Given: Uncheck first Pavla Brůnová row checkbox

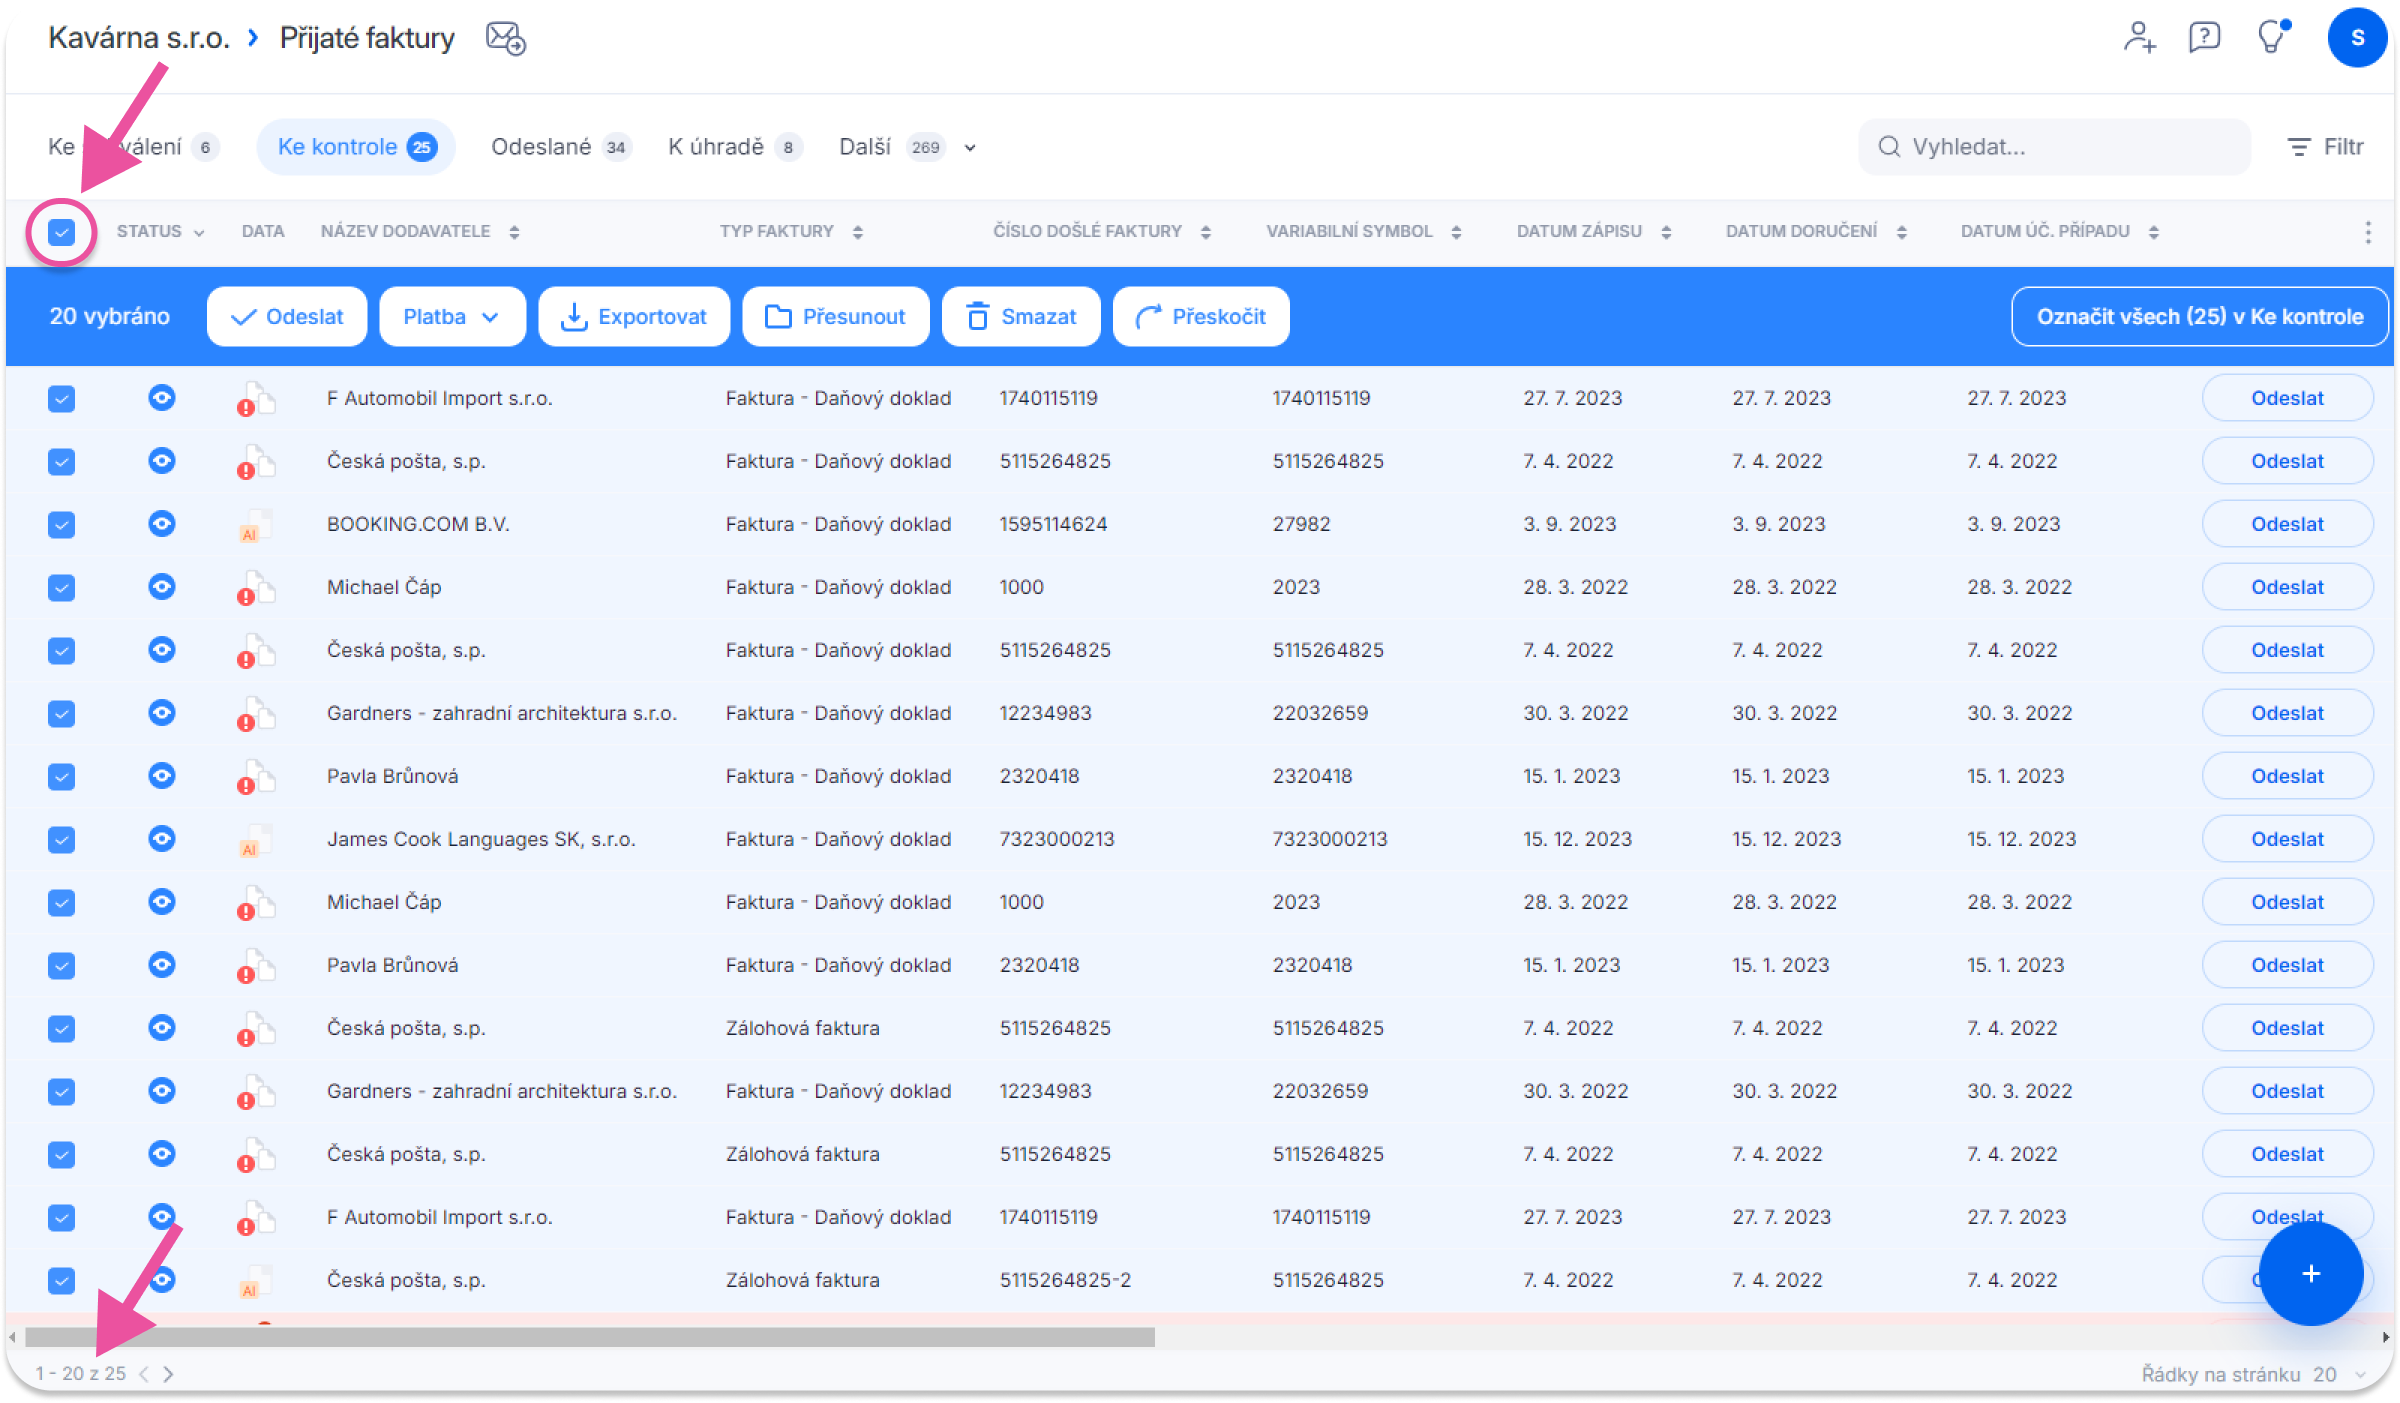Looking at the screenshot, I should click(61, 777).
